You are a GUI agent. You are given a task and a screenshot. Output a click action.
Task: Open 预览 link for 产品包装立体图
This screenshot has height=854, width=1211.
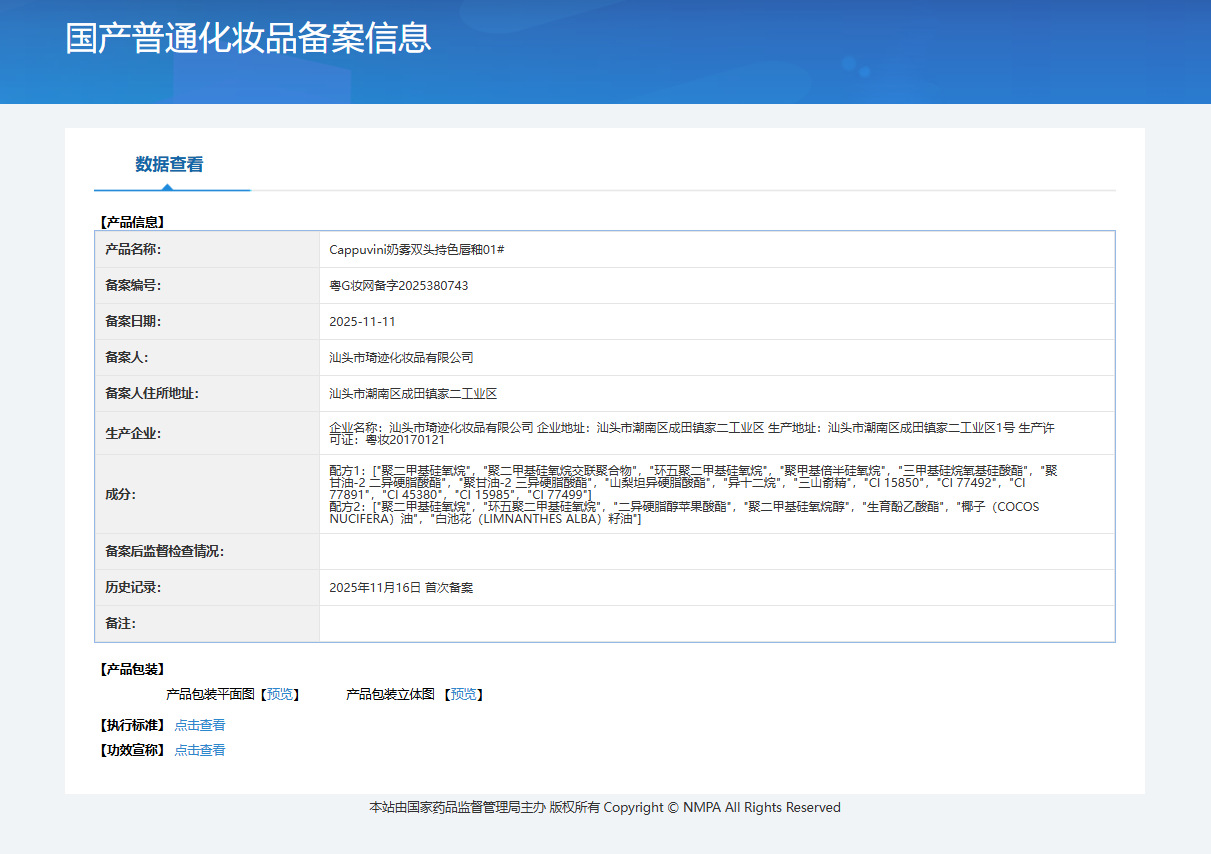click(463, 694)
